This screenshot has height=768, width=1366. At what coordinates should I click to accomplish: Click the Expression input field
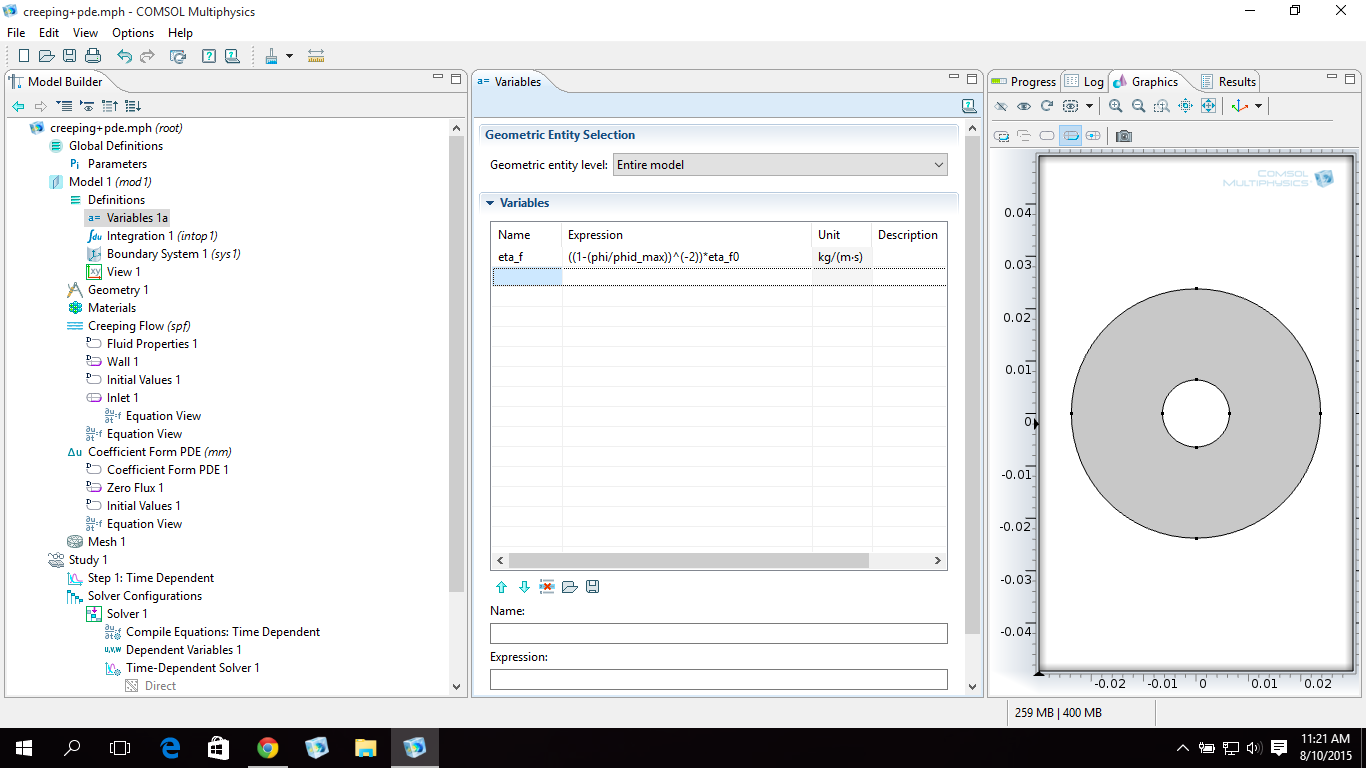(x=718, y=679)
